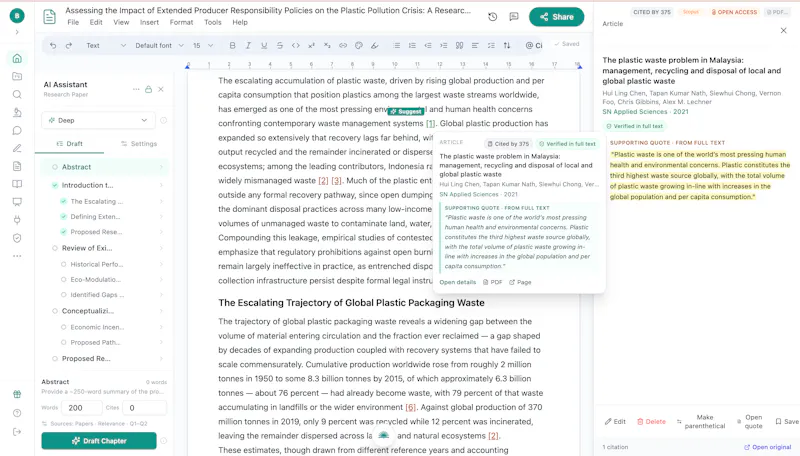Viewport: 800px width, 456px height.
Task: Open the Format menu
Action: pos(182,22)
